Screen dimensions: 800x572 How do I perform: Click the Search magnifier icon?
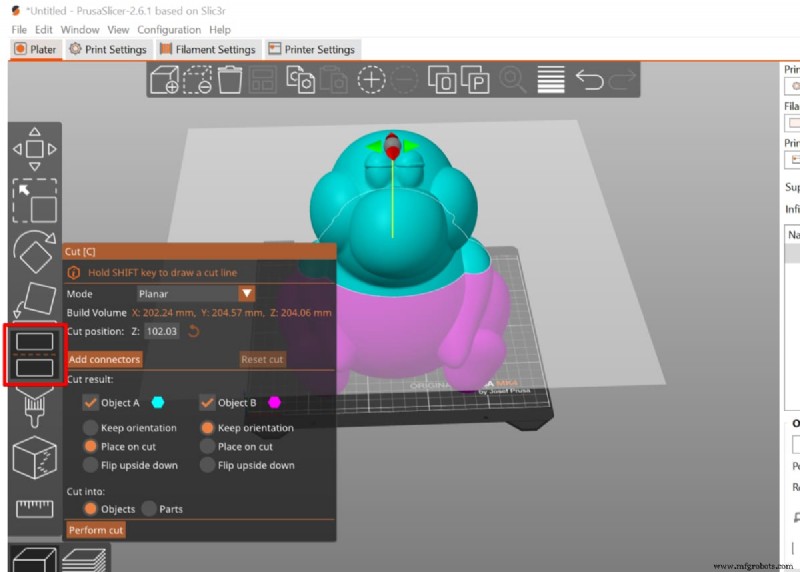point(512,80)
